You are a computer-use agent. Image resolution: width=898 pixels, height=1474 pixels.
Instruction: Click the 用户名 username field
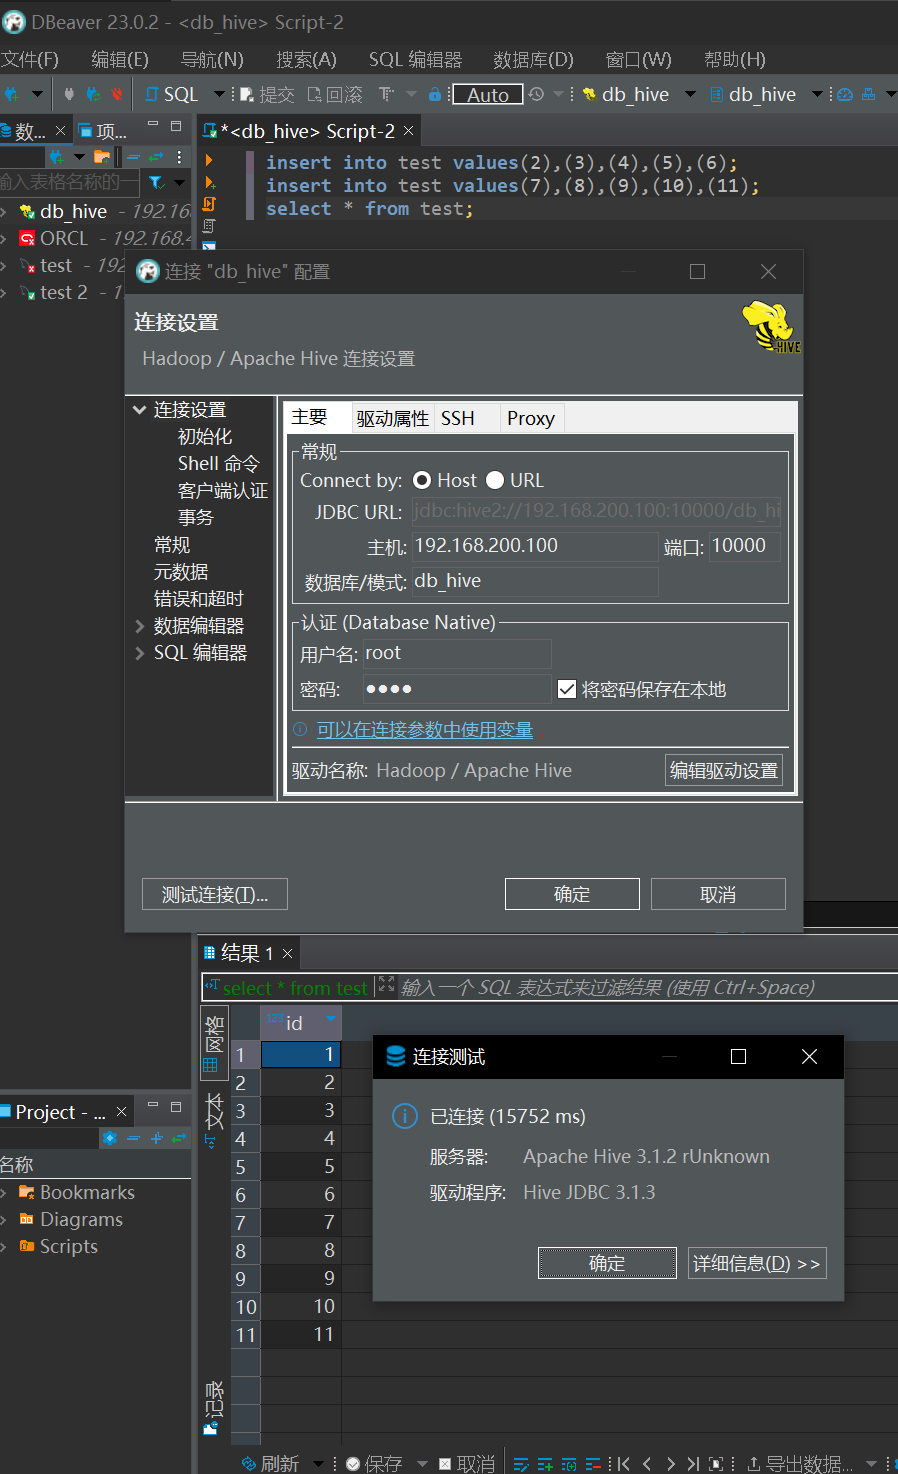click(456, 653)
